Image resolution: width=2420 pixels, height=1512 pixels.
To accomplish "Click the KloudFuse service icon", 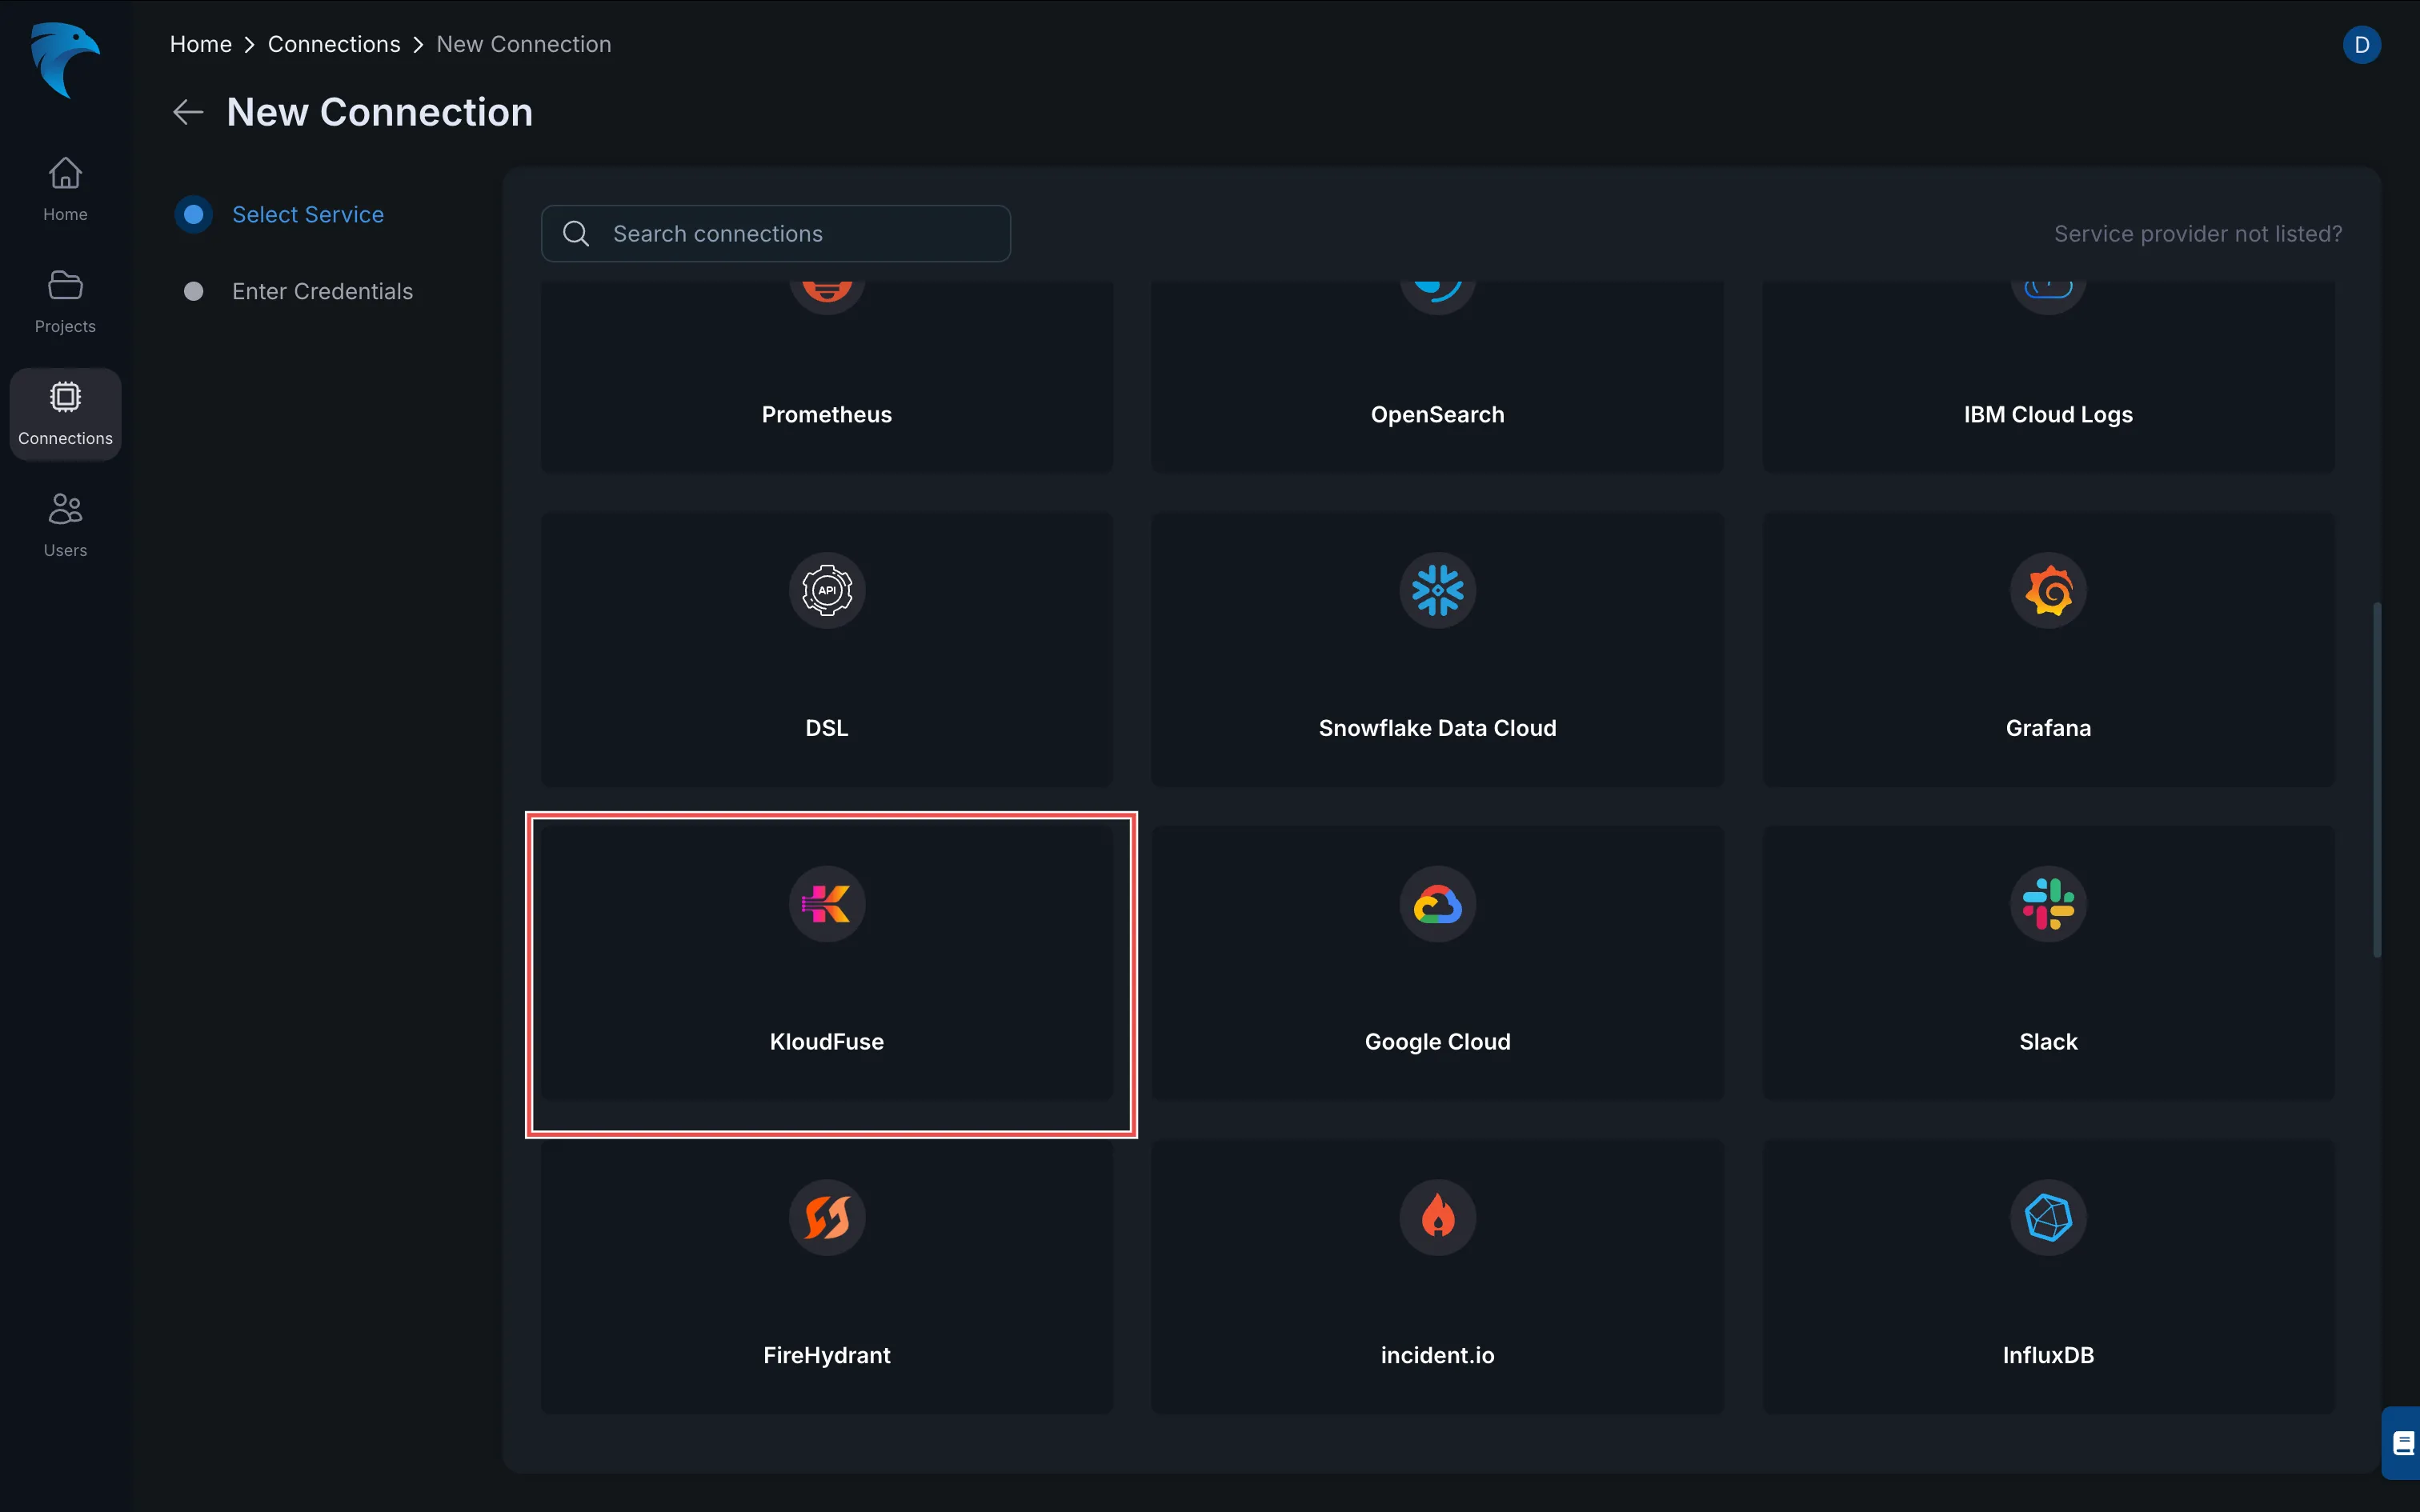I will click(x=826, y=904).
